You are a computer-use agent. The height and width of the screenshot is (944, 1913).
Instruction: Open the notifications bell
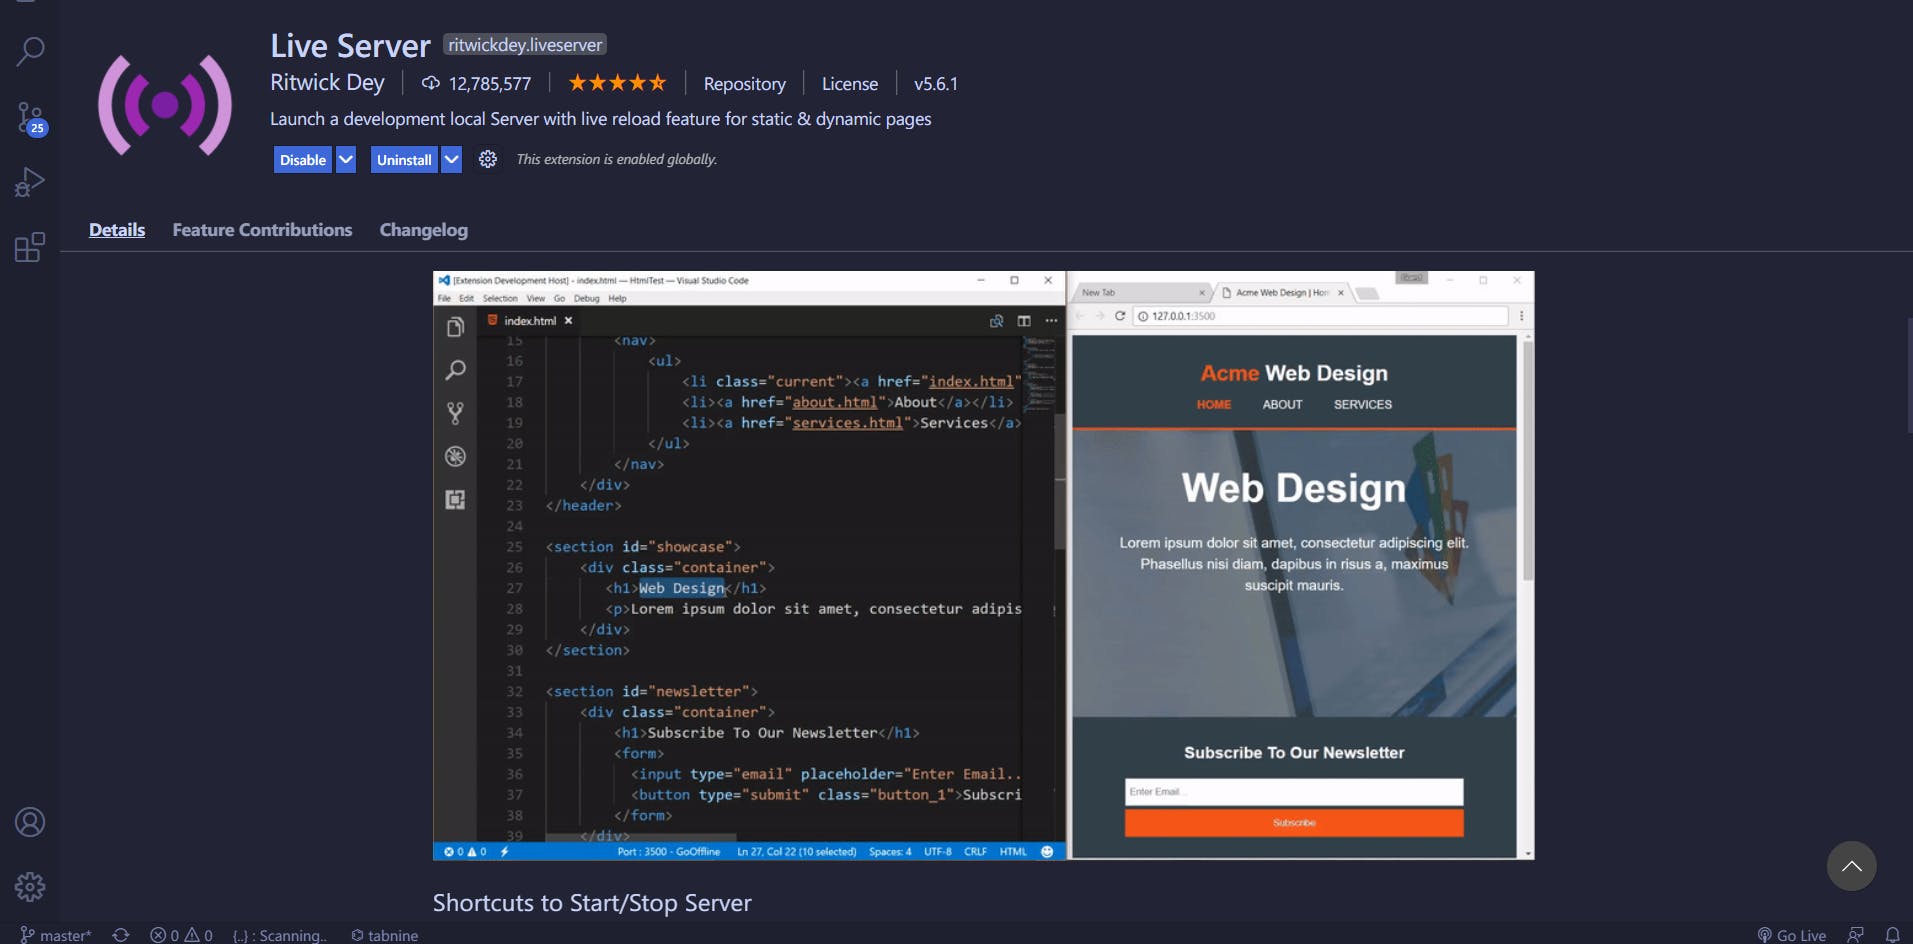(x=1892, y=935)
